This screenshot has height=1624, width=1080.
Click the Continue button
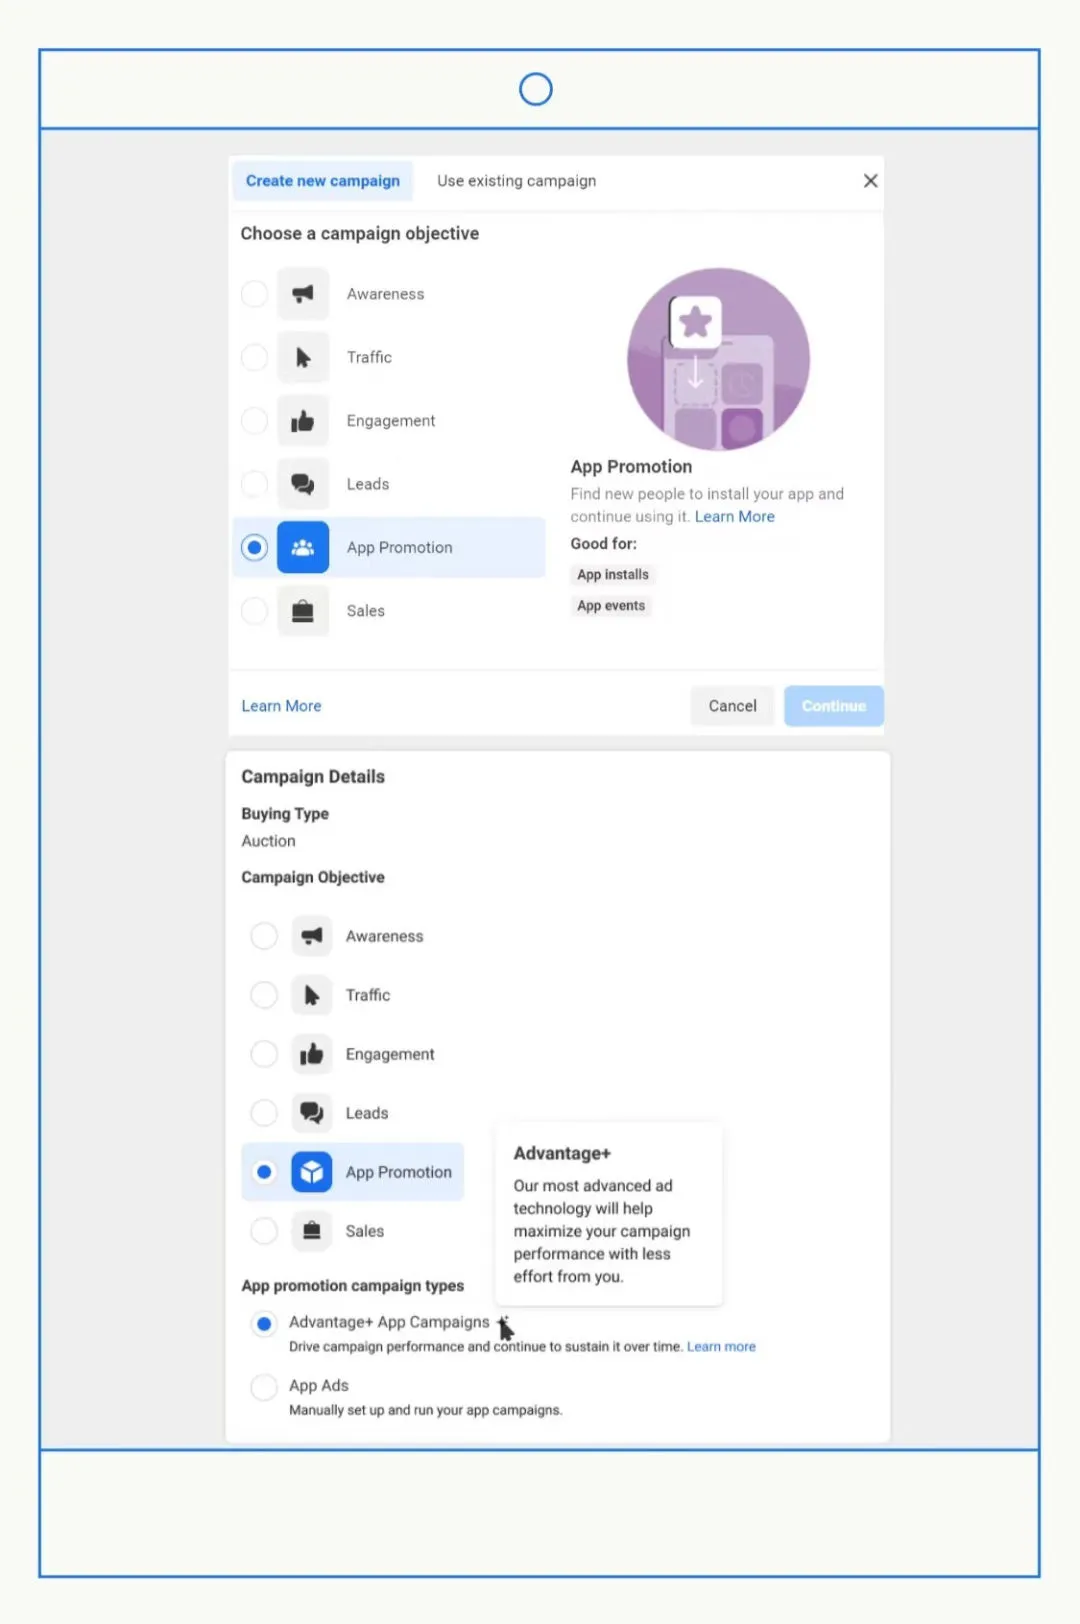pyautogui.click(x=834, y=706)
